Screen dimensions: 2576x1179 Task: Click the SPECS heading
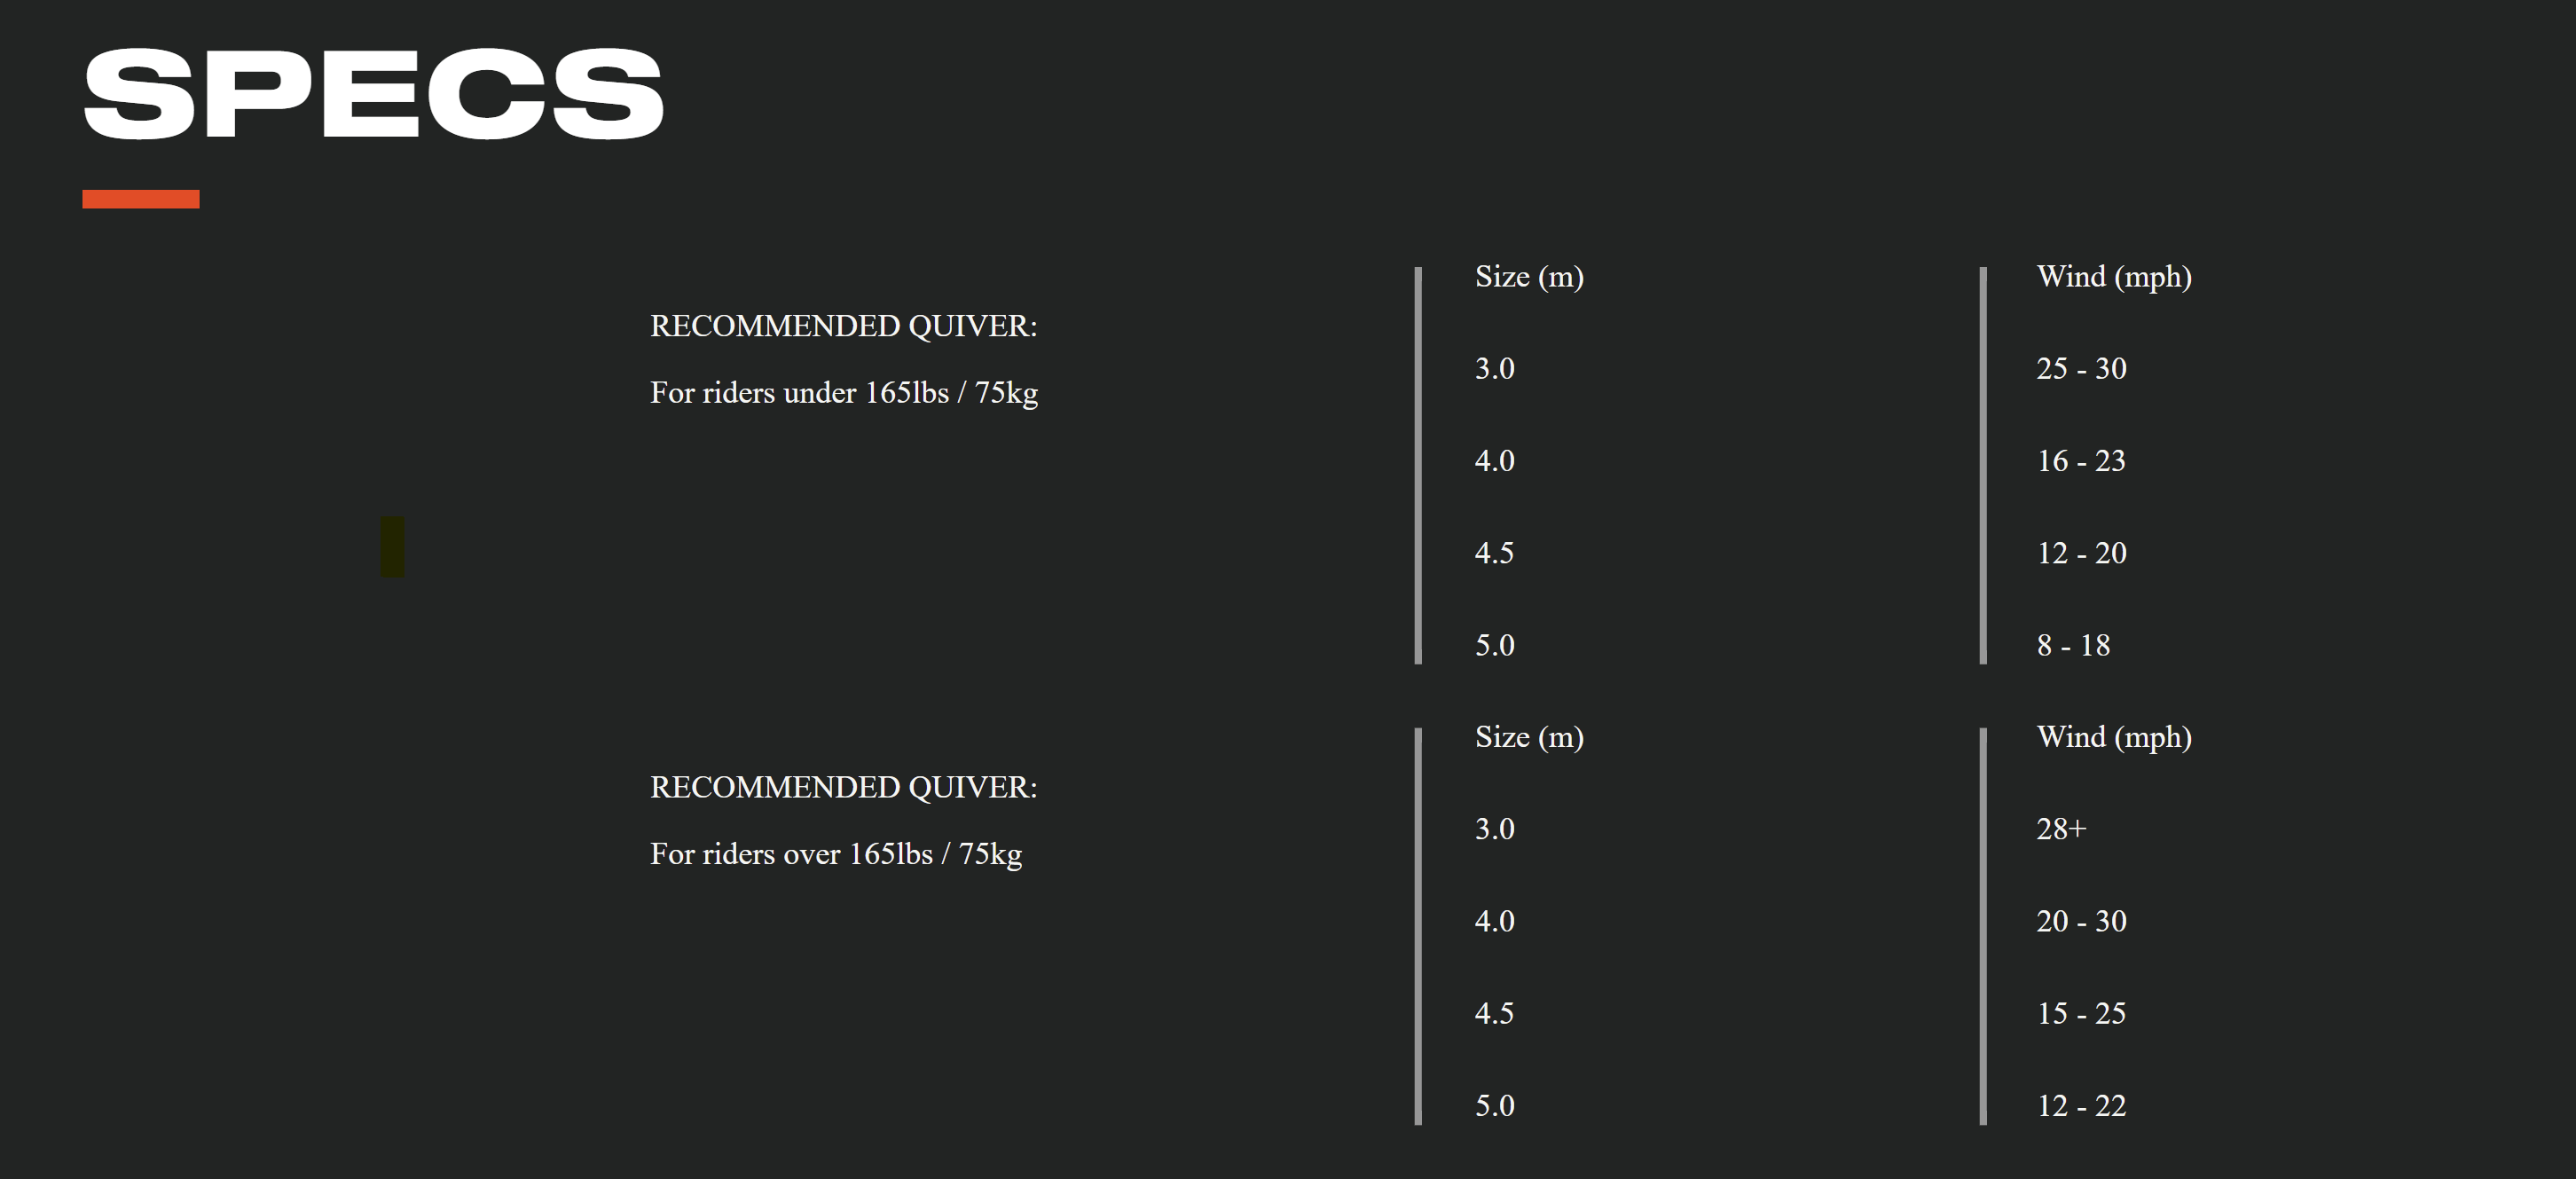point(373,94)
